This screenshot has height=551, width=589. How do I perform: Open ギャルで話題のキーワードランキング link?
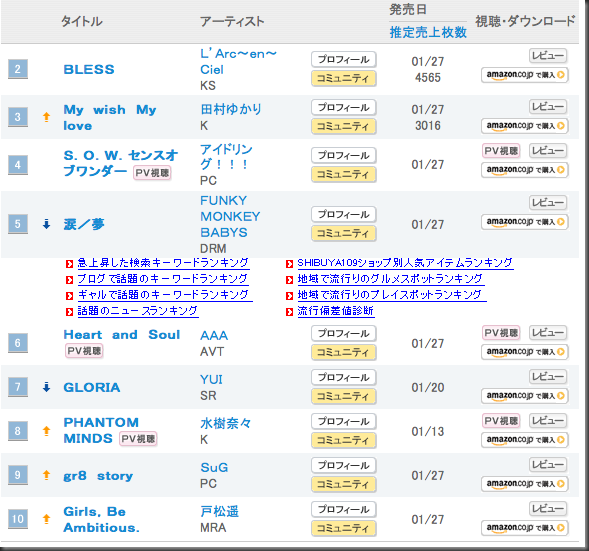click(x=165, y=295)
